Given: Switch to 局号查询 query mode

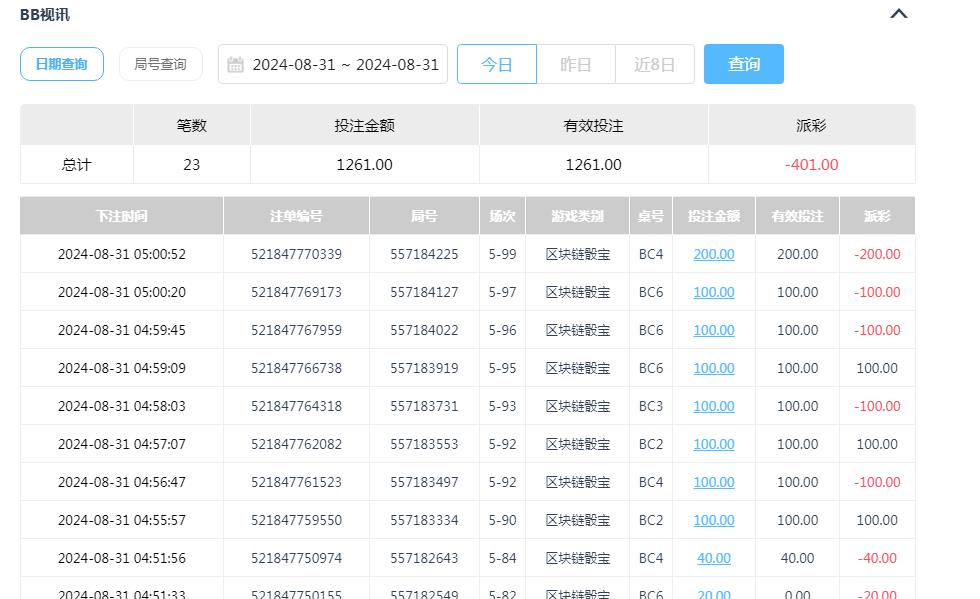Looking at the screenshot, I should point(160,63).
